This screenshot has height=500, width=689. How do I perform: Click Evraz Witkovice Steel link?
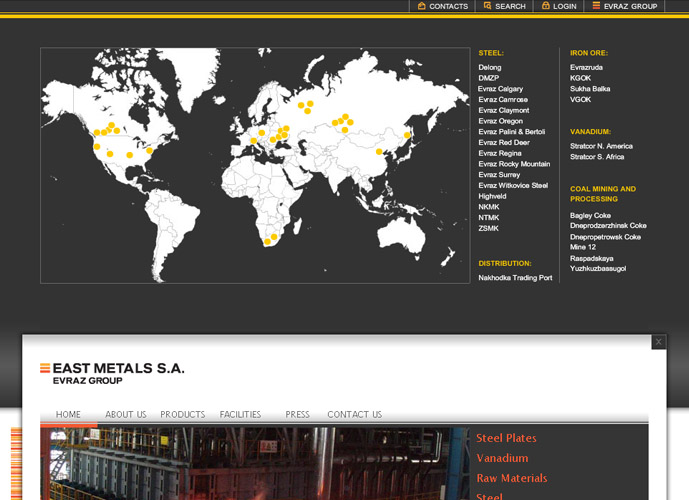513,185
